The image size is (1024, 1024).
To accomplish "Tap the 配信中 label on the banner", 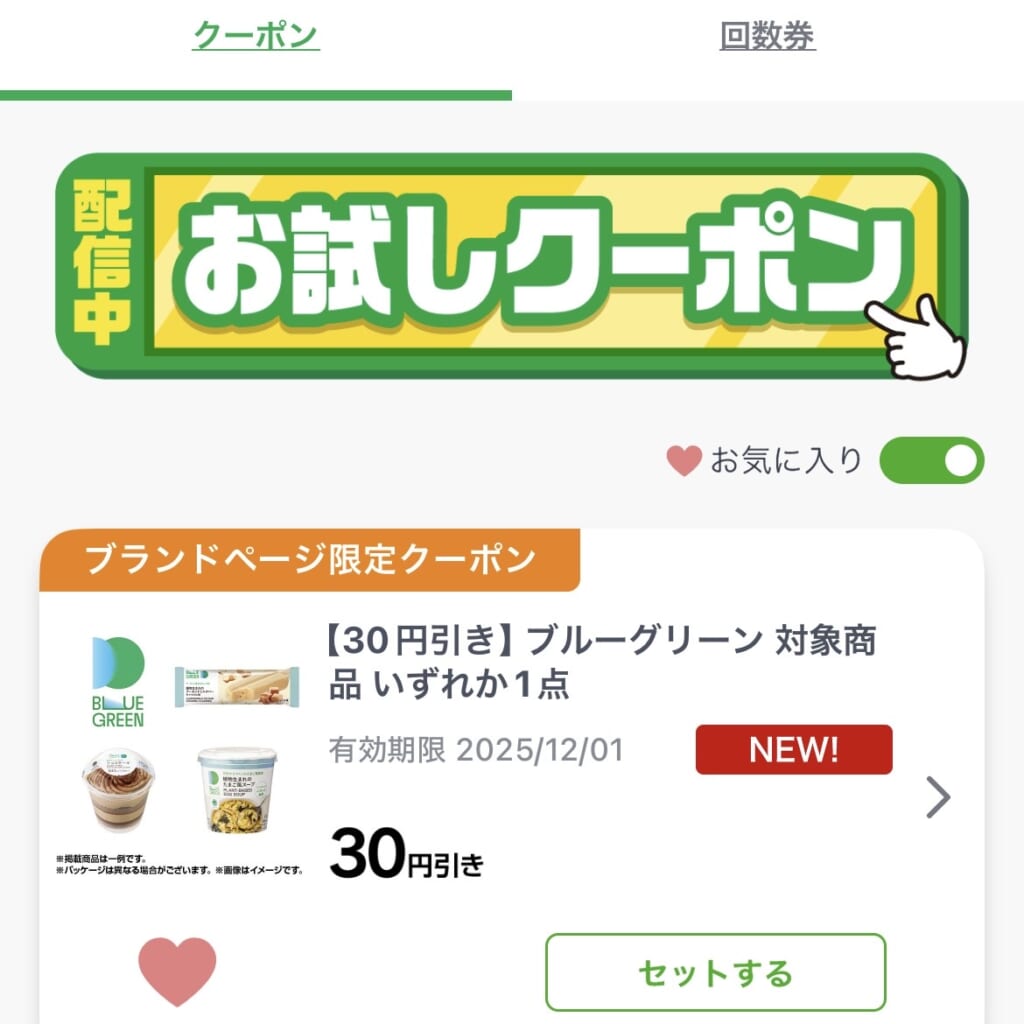I will [x=102, y=265].
